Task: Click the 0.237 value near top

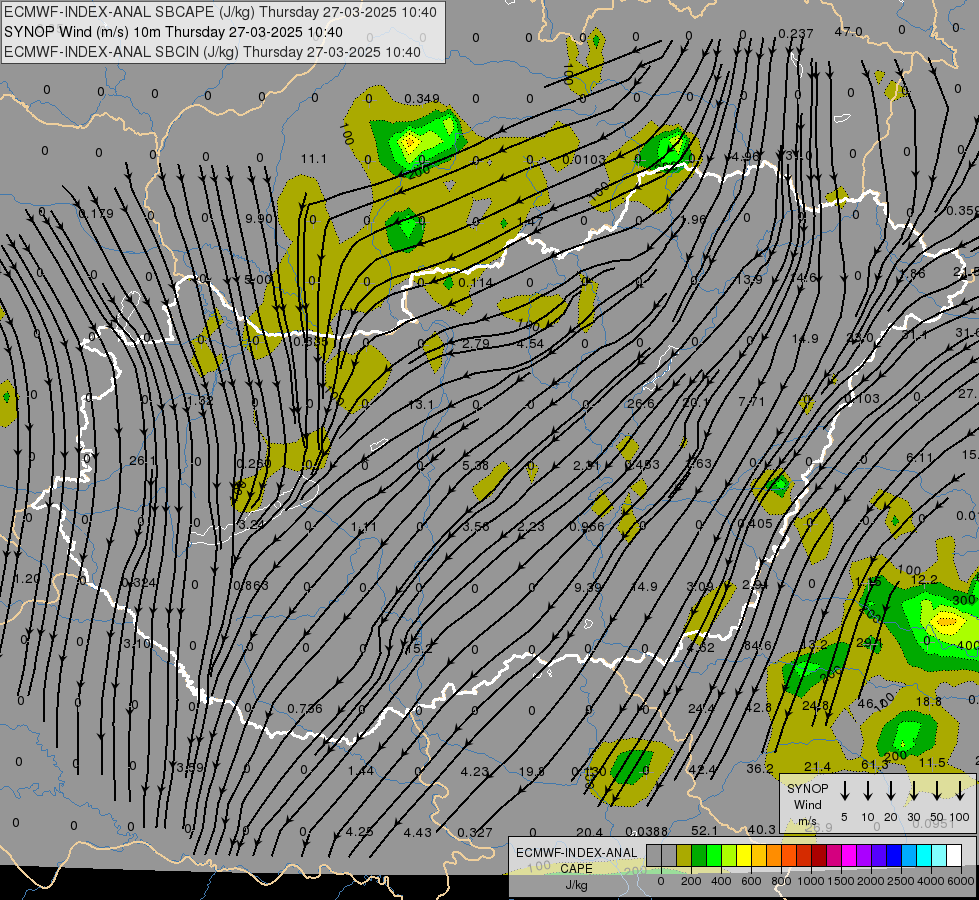Action: coord(796,34)
